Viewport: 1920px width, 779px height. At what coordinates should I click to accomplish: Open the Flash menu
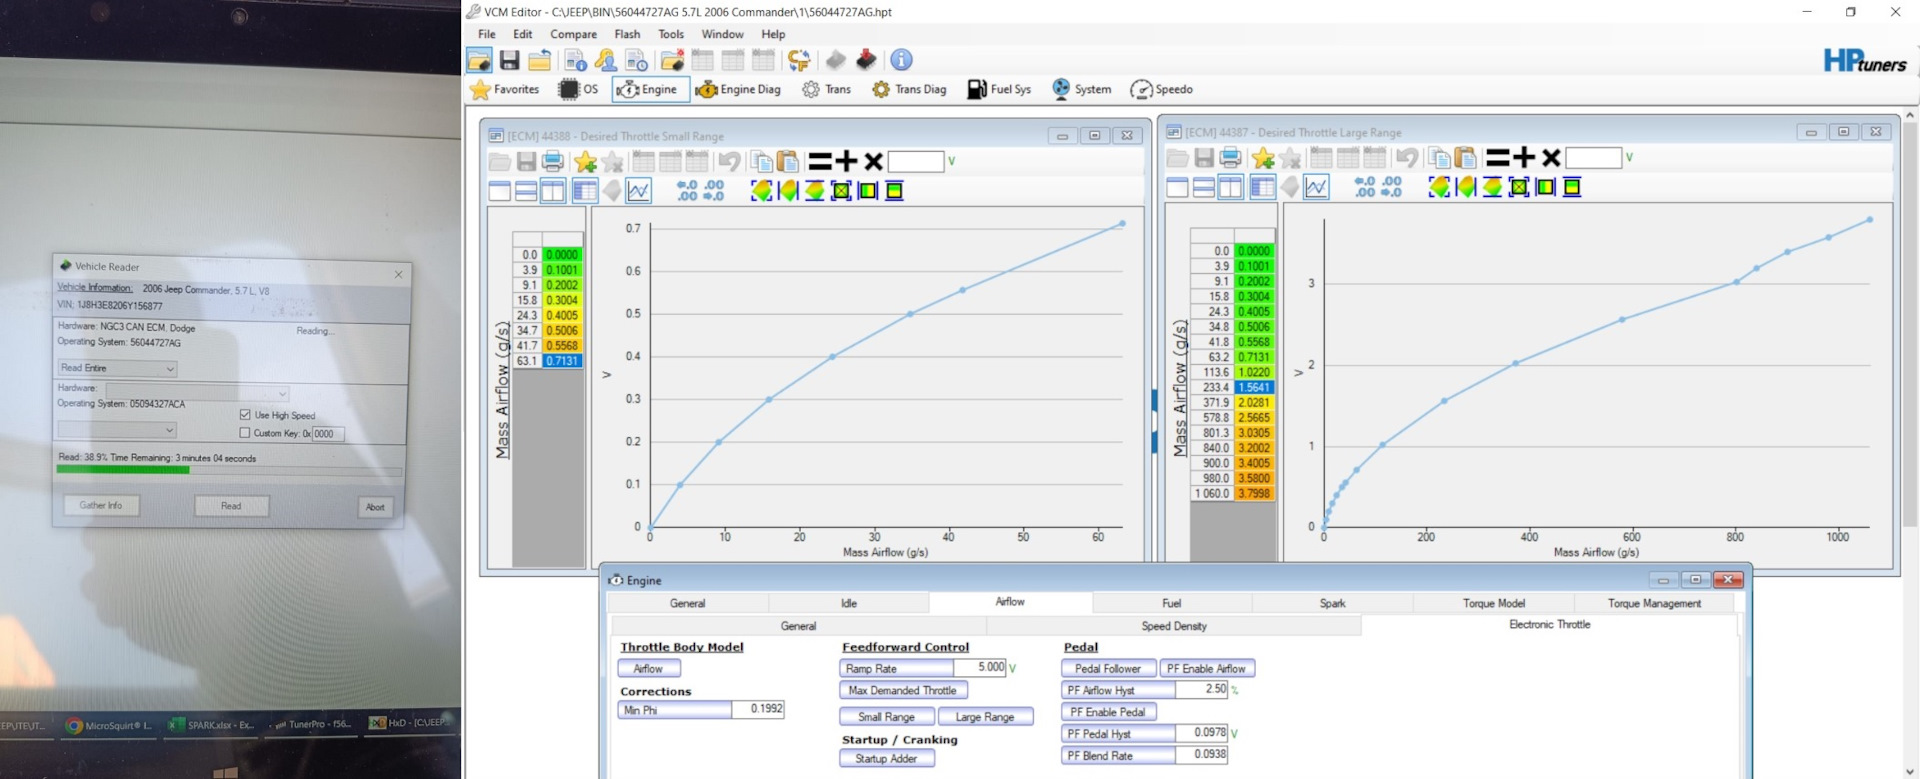(627, 34)
